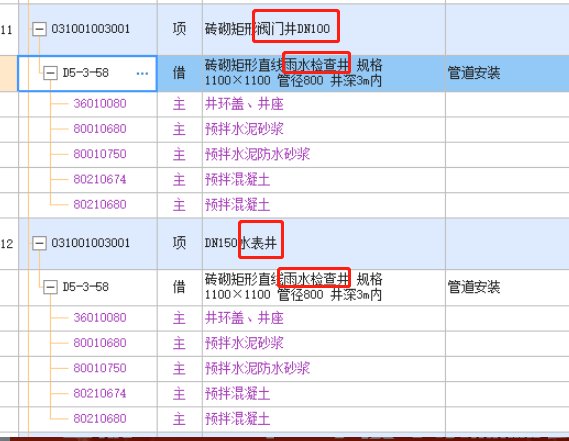This screenshot has width=569, height=441.
Task: Collapse item 031001003001 in row 12
Action: pyautogui.click(x=39, y=243)
